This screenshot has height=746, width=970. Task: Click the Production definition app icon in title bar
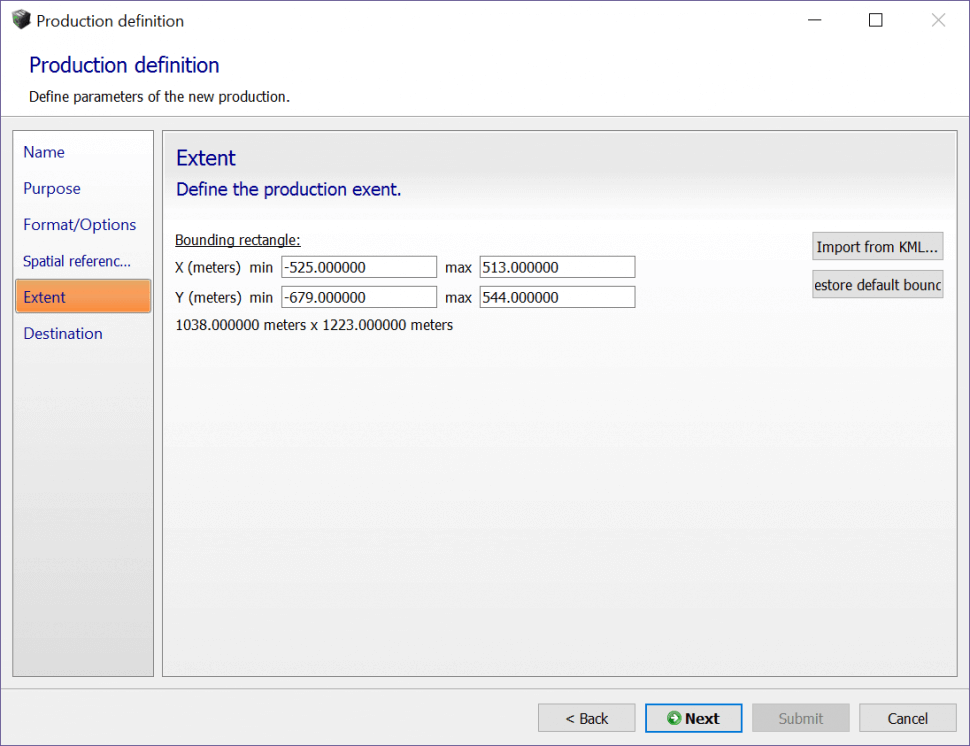pyautogui.click(x=21, y=20)
